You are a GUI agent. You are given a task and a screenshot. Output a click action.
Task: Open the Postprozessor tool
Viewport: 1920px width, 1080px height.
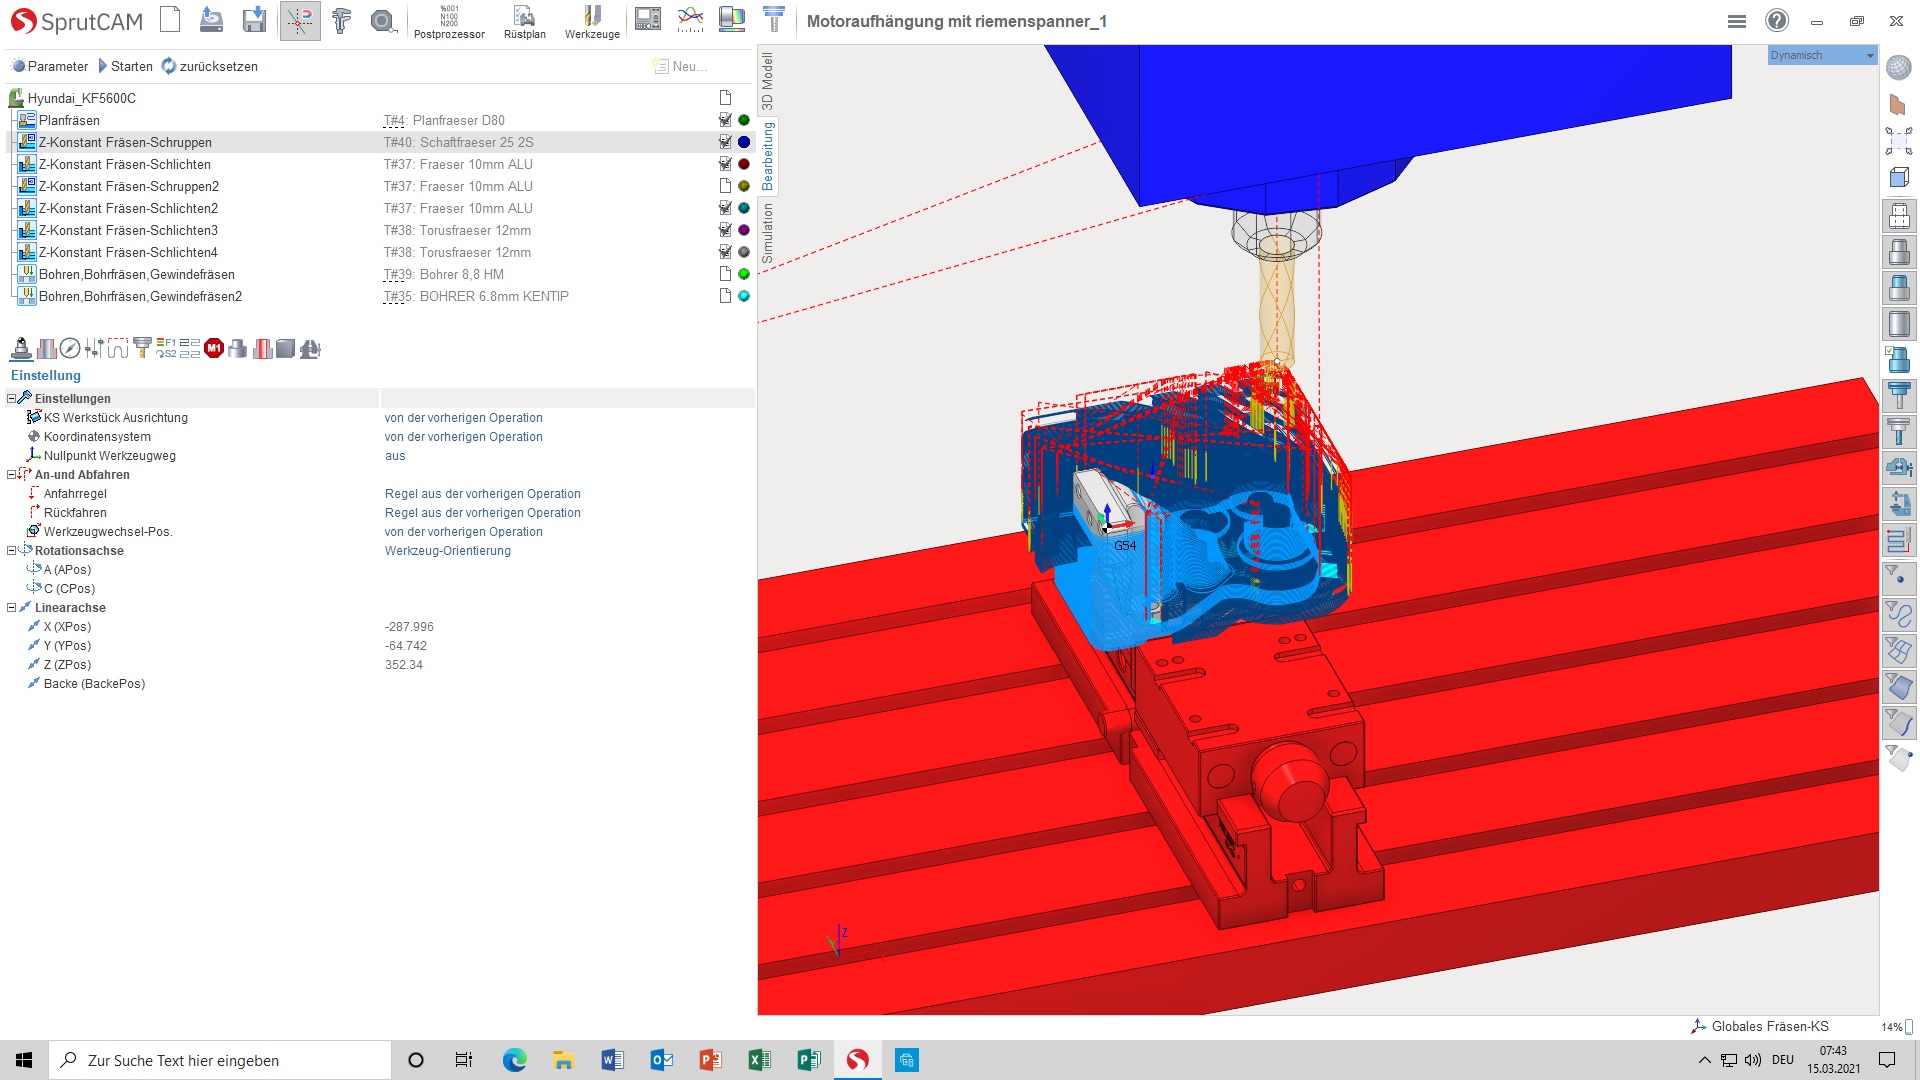pyautogui.click(x=449, y=20)
